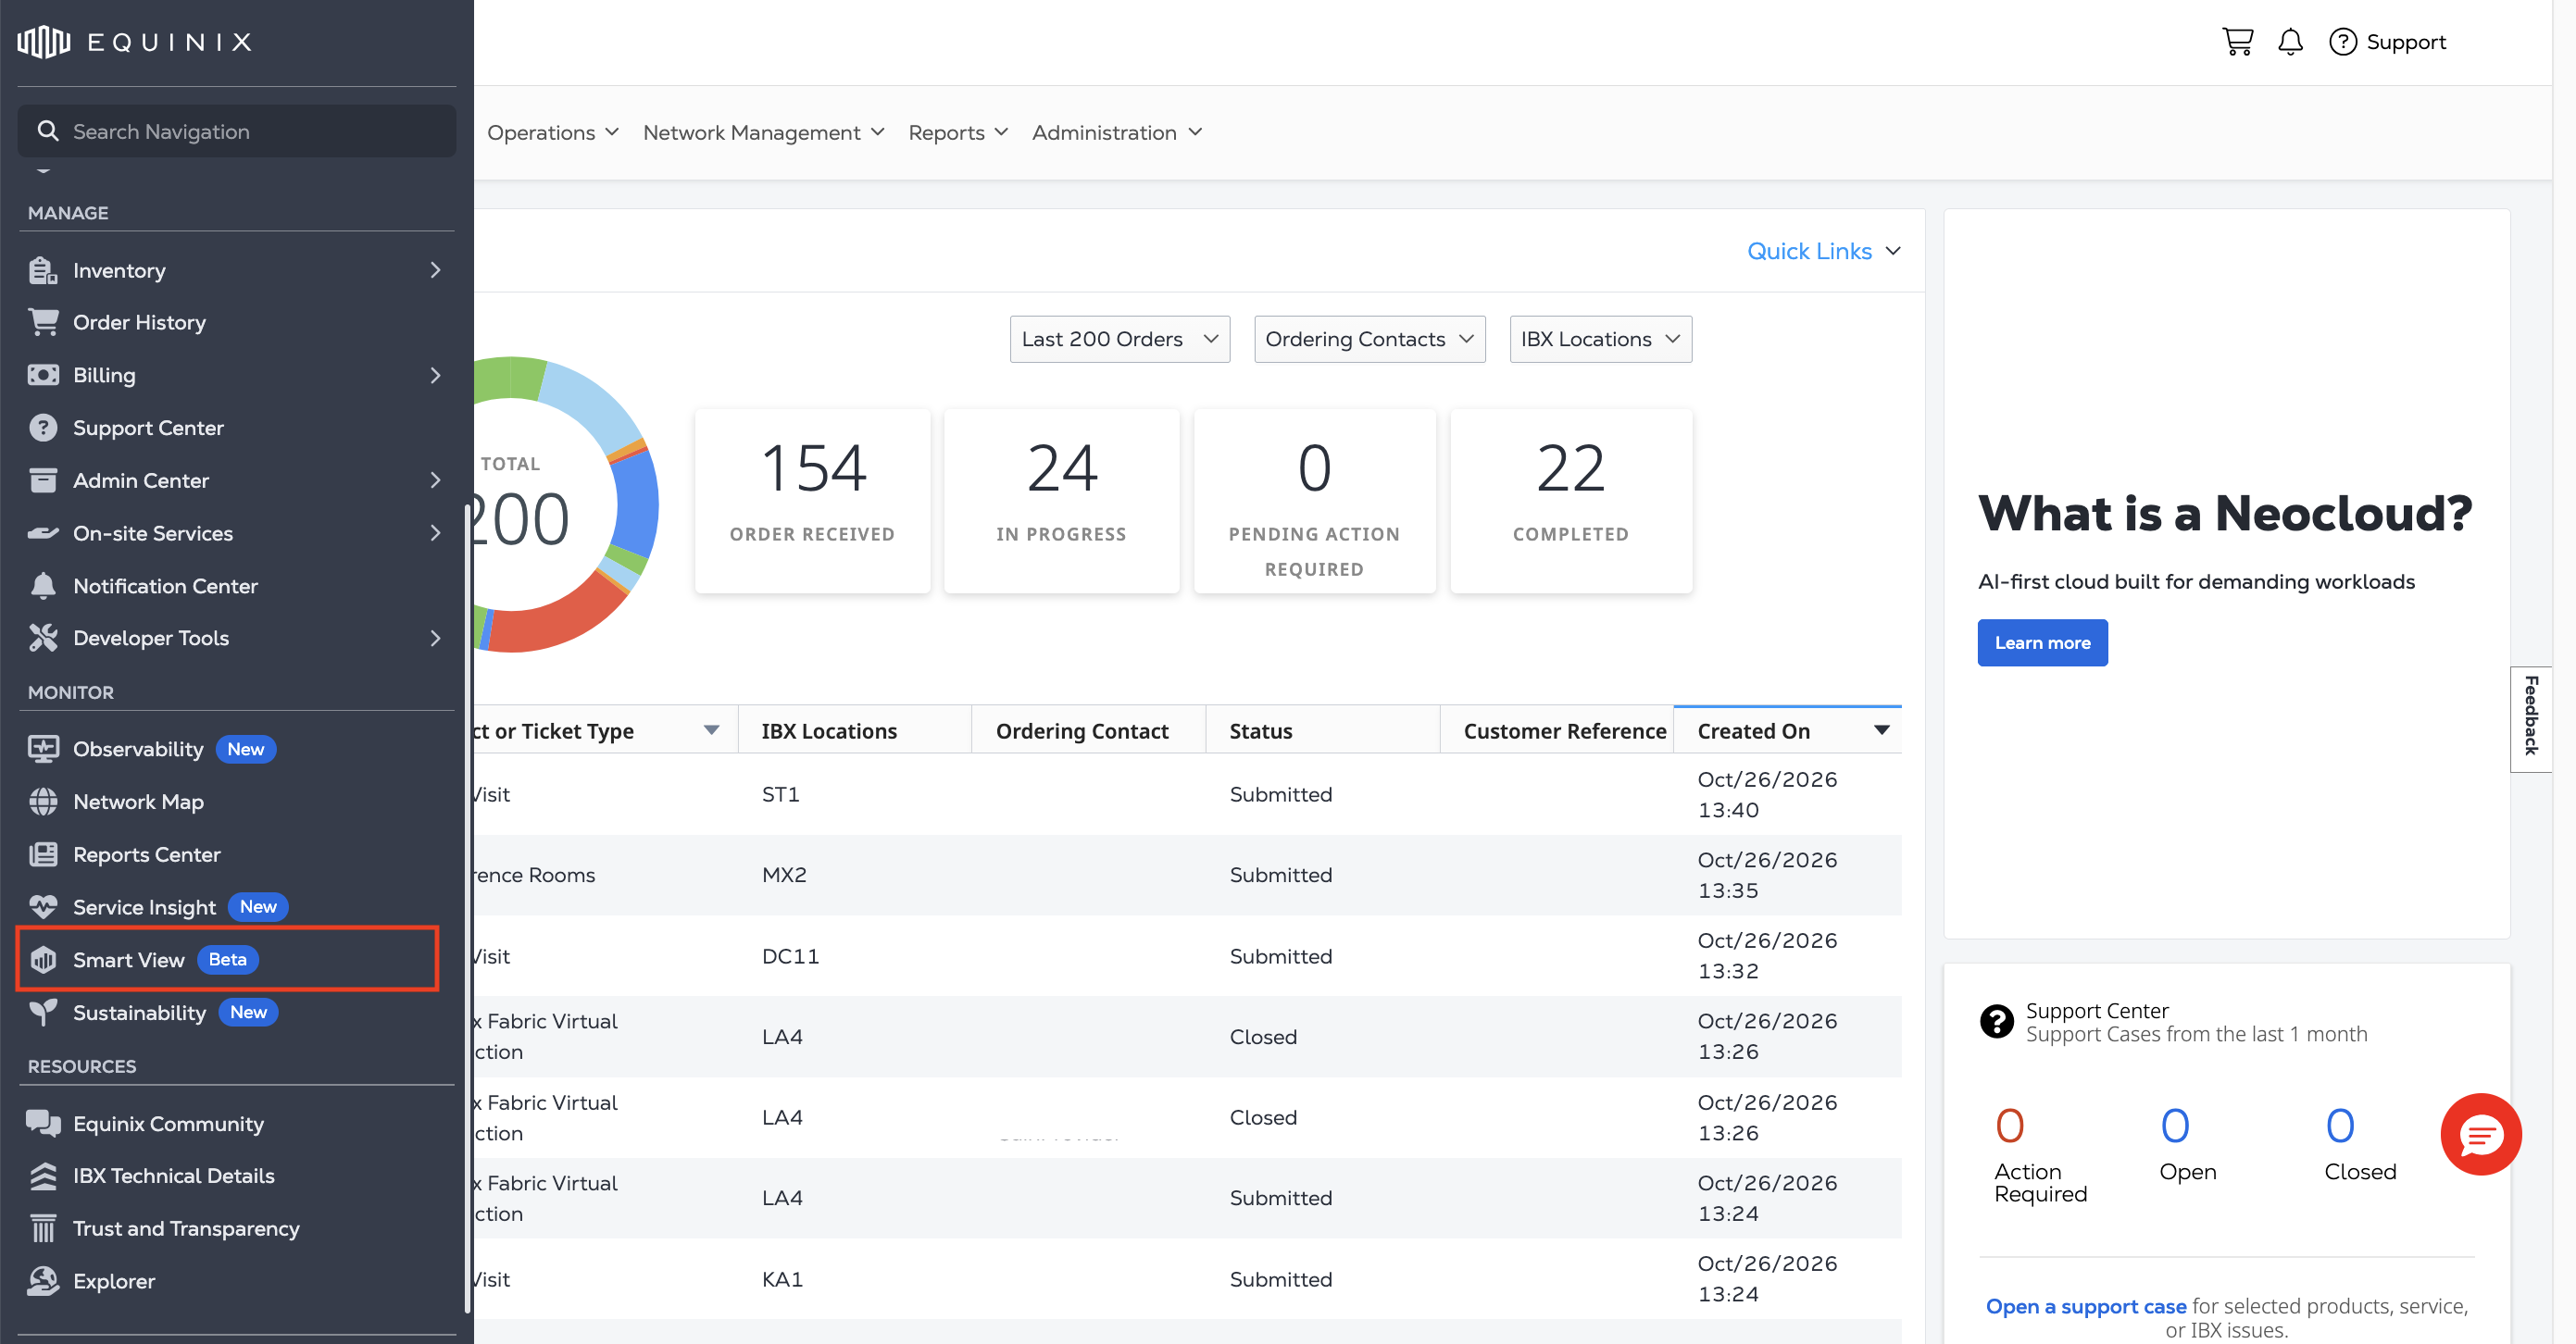Click the Equinix logo
Image resolution: width=2576 pixels, height=1344 pixels.
135,42
